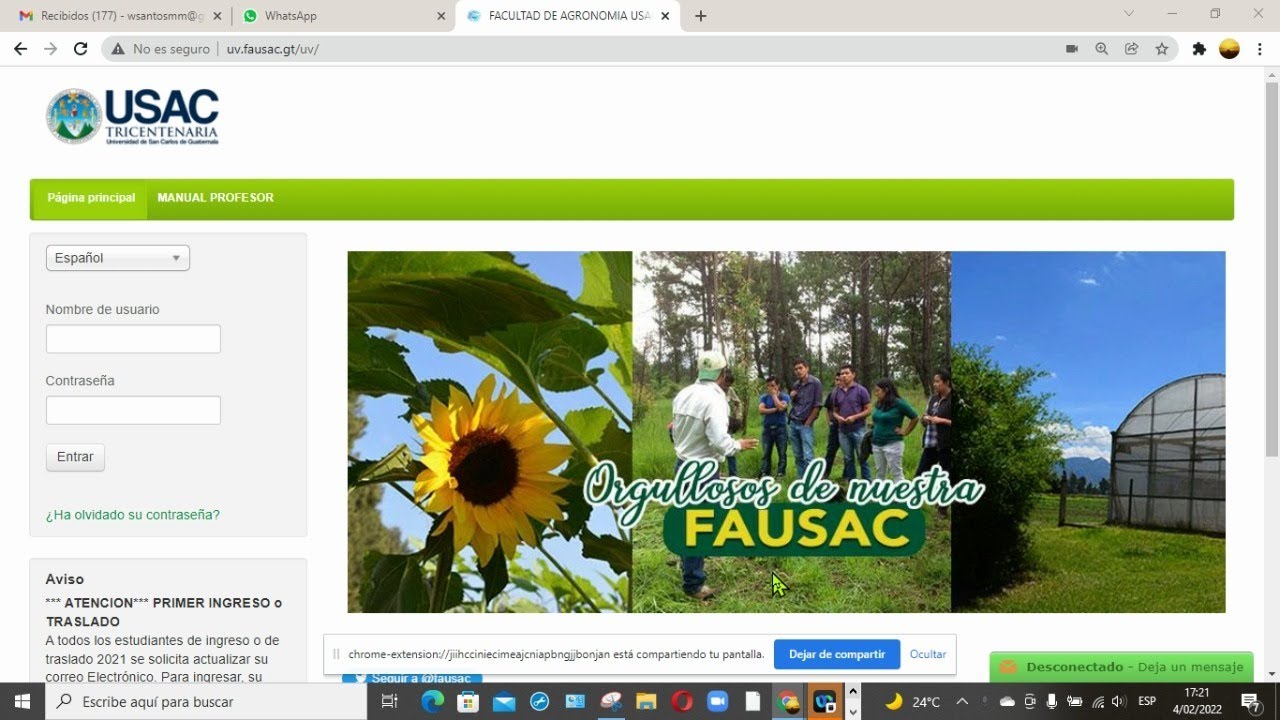This screenshot has height=720, width=1280.
Task: Reload the FAUSAC page
Action: coord(81,49)
